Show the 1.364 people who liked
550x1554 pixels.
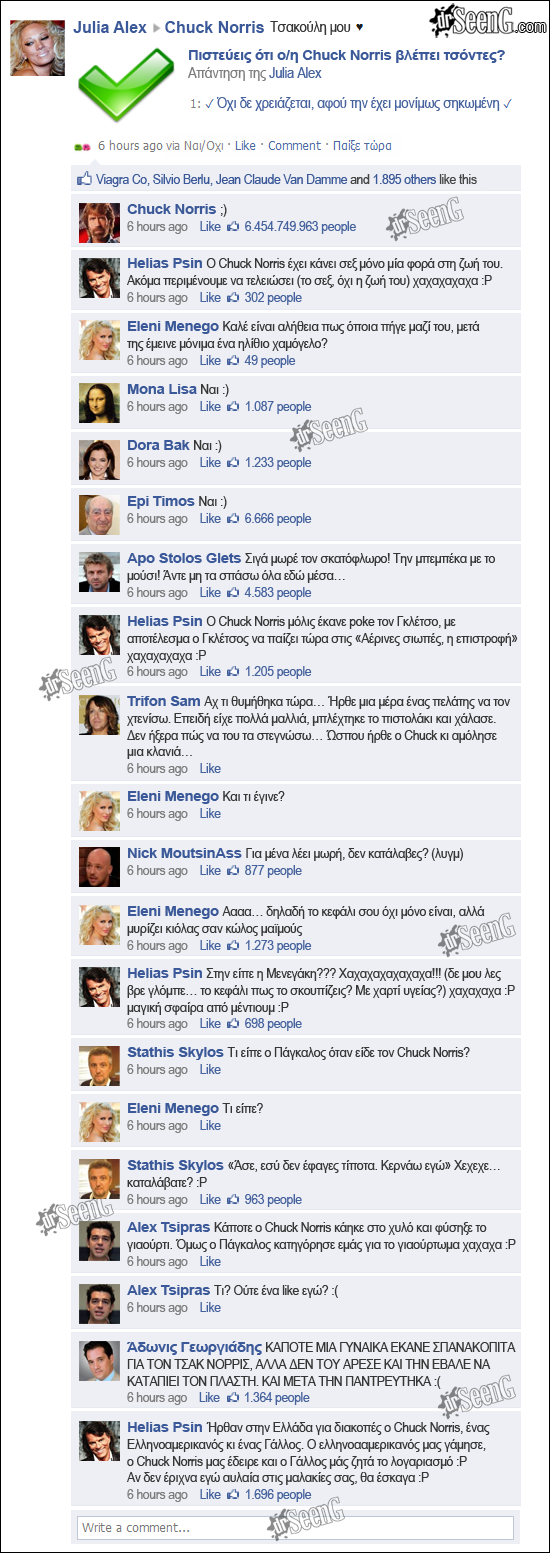(x=278, y=1398)
